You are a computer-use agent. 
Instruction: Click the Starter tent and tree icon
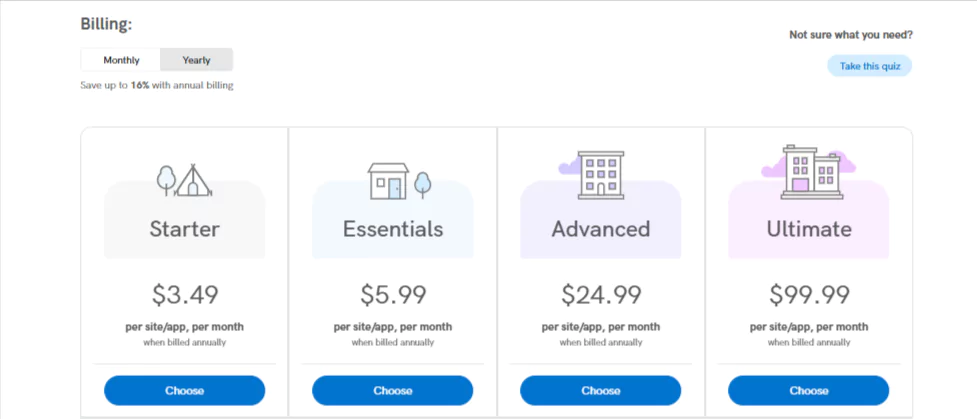(x=184, y=180)
